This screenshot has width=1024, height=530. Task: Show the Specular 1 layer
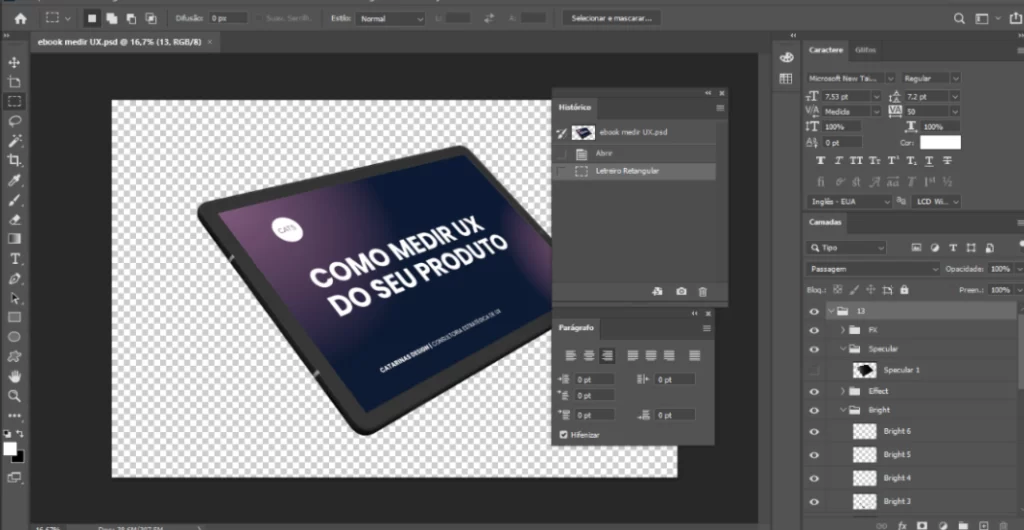(814, 370)
